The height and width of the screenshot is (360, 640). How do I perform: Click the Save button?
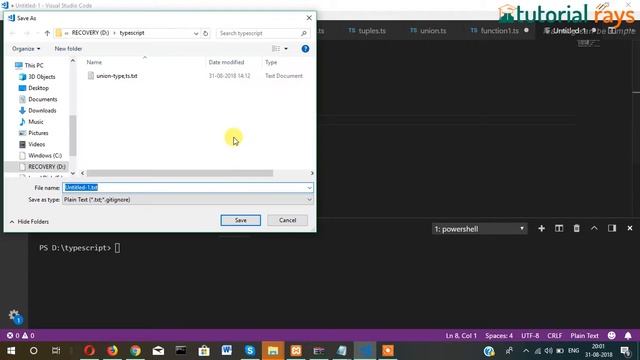(x=240, y=220)
